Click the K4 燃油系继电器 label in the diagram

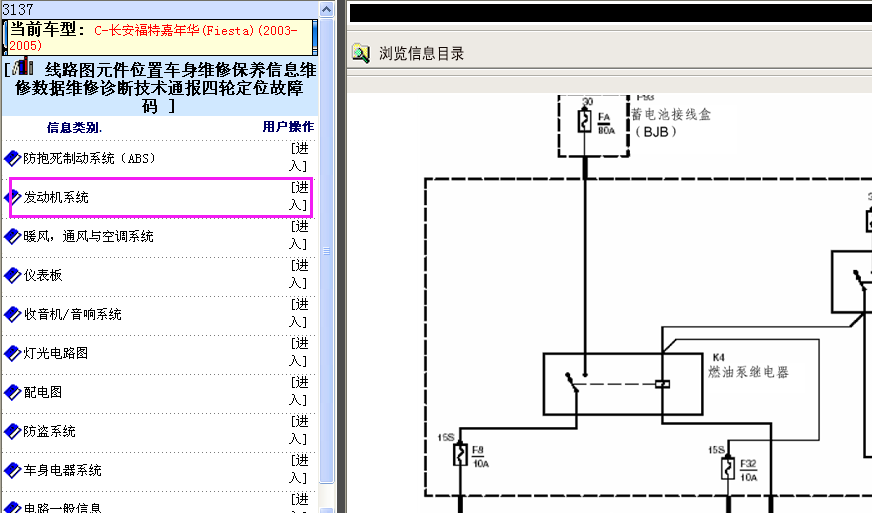748,365
